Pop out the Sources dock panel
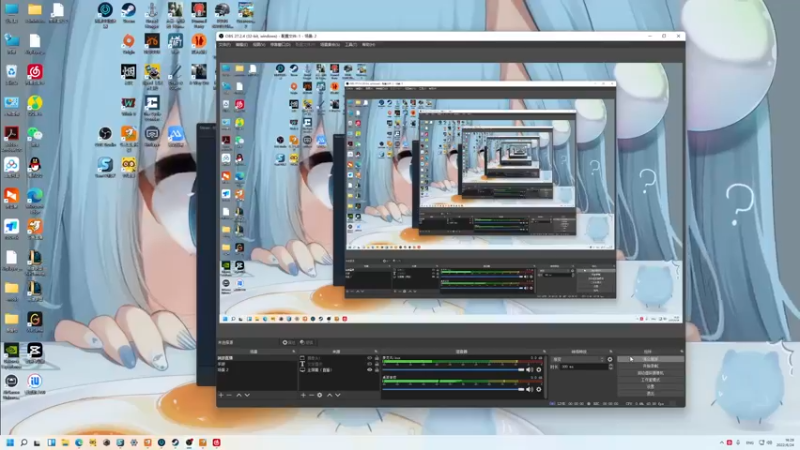 [x=376, y=352]
